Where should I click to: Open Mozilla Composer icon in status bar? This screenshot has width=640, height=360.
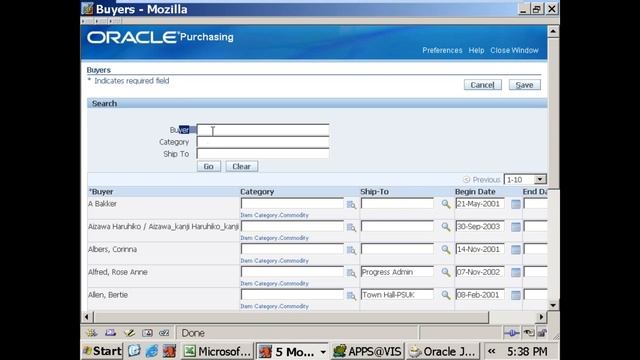(129, 333)
